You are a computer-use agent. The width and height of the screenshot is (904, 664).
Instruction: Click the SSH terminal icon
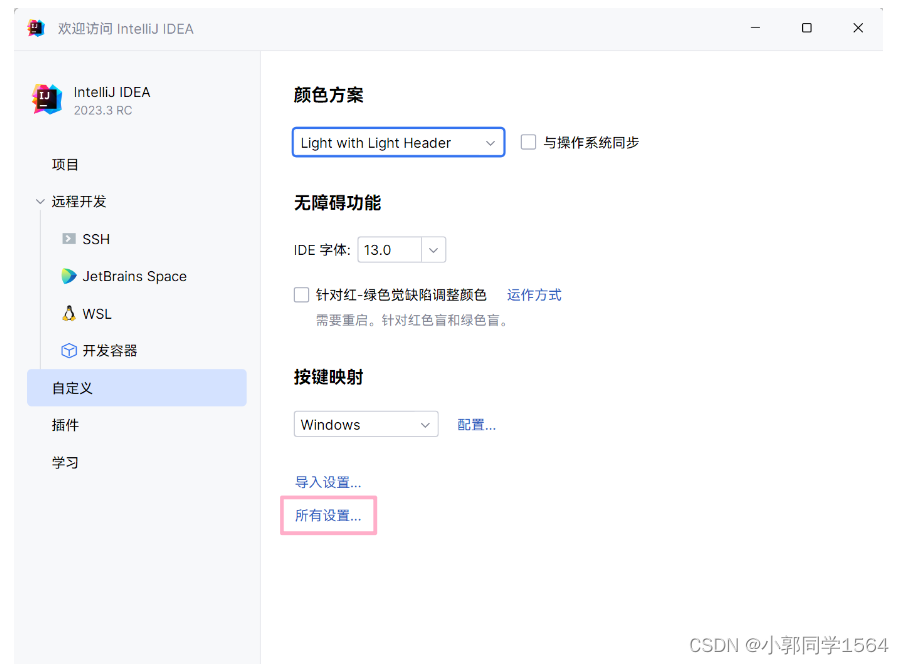point(69,239)
